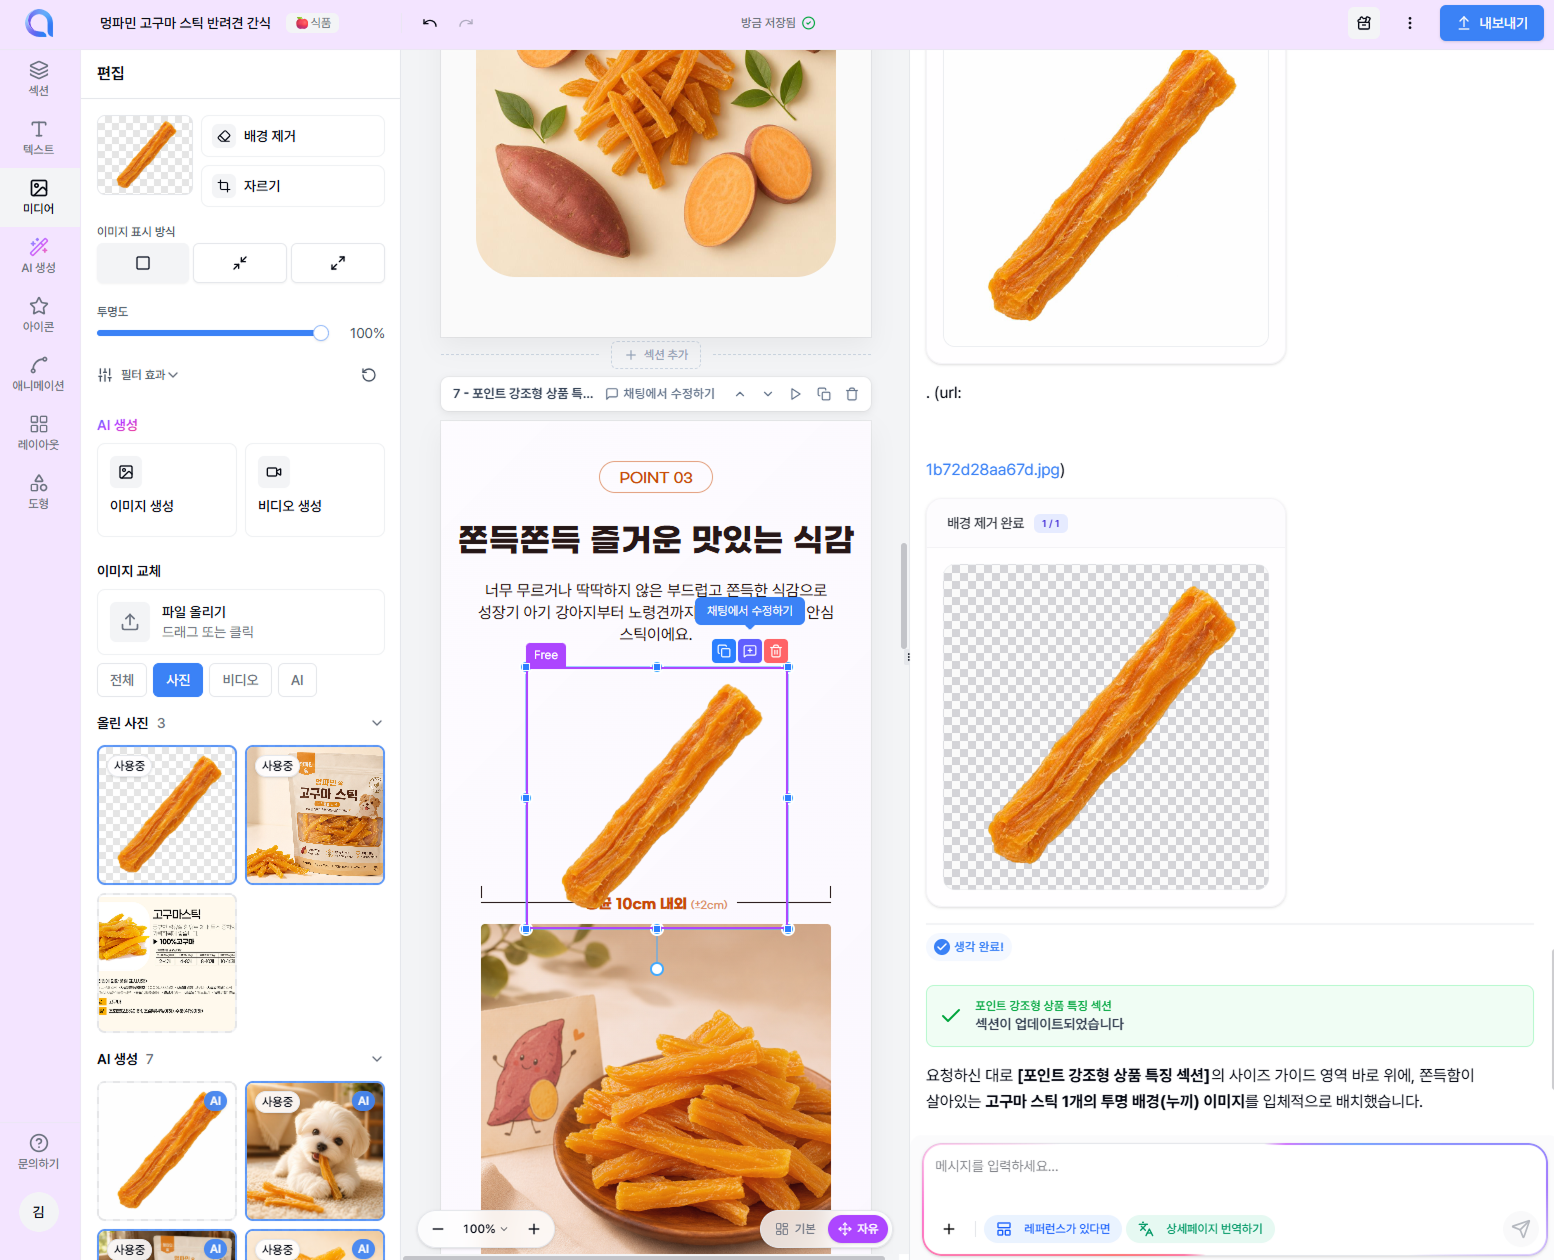The width and height of the screenshot is (1554, 1260).
Task: Collapse the 올린 사진 section
Action: (x=377, y=723)
